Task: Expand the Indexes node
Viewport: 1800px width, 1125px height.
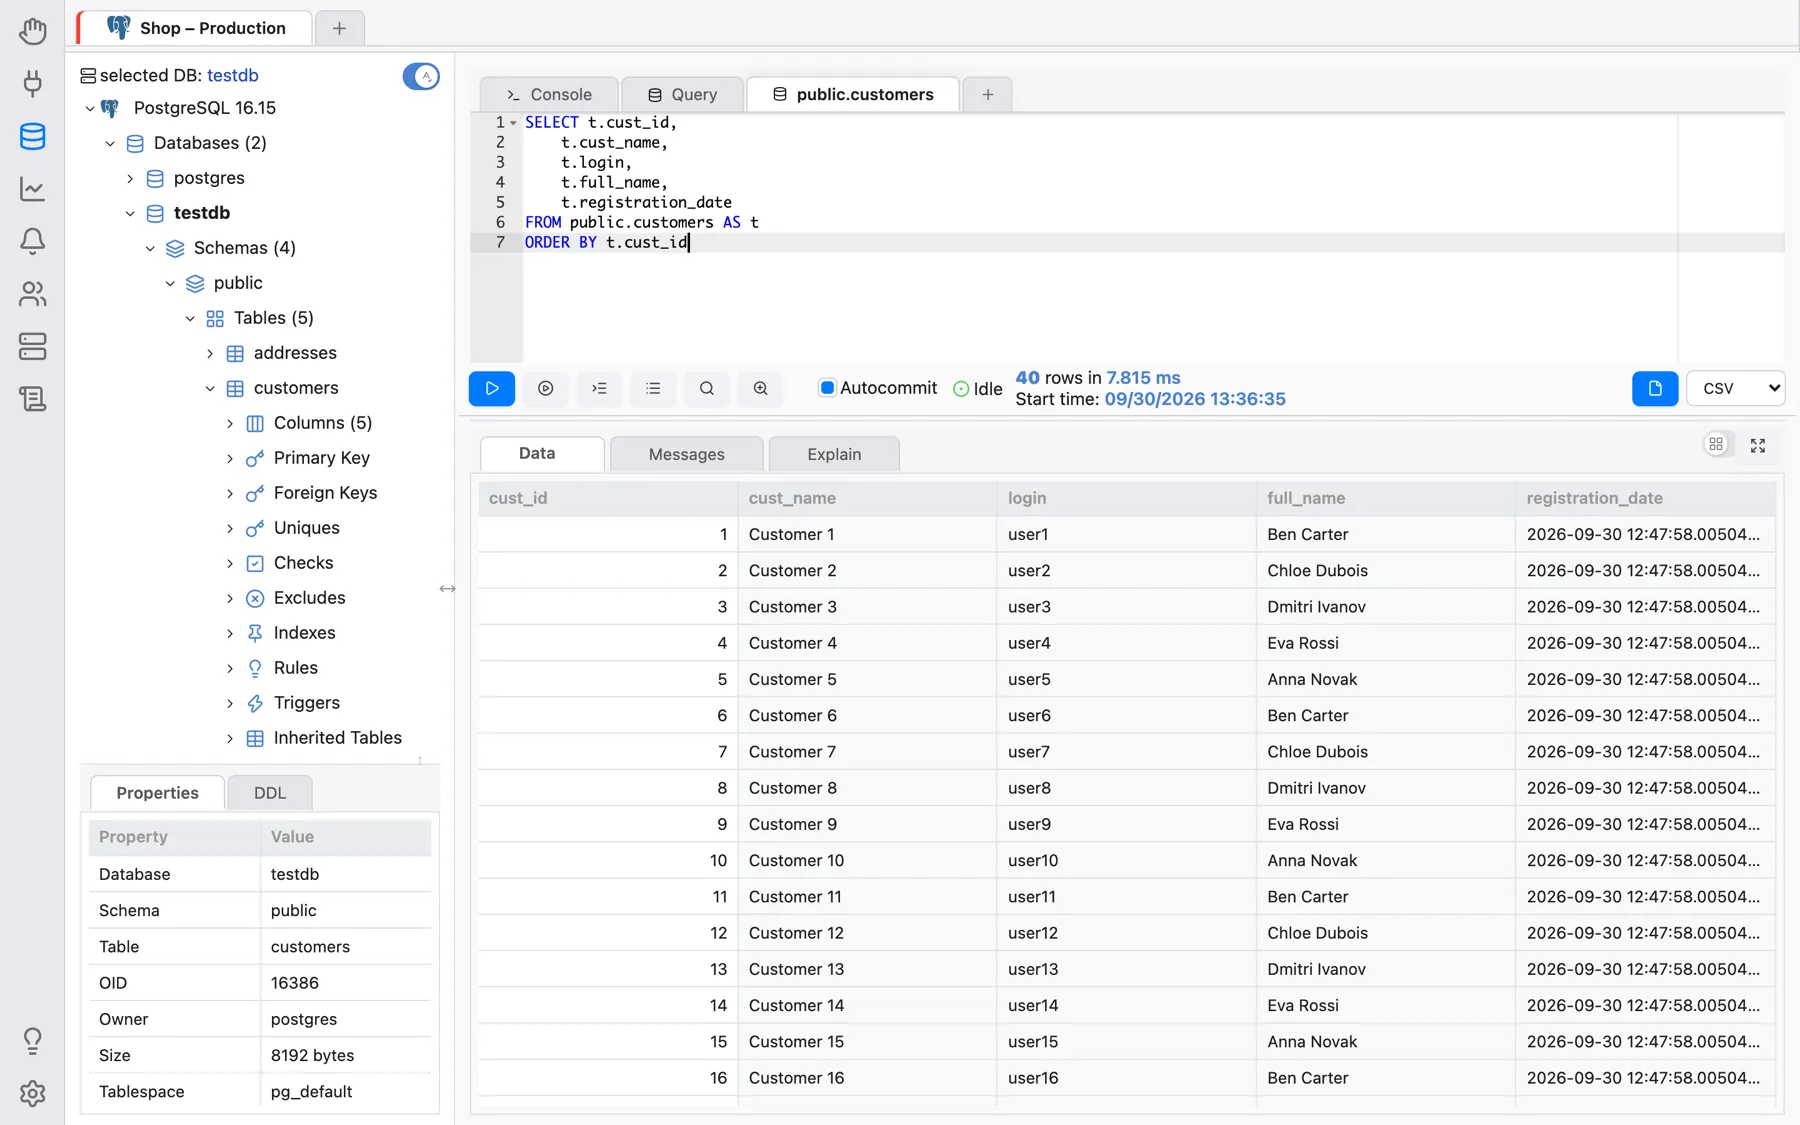Action: (230, 633)
